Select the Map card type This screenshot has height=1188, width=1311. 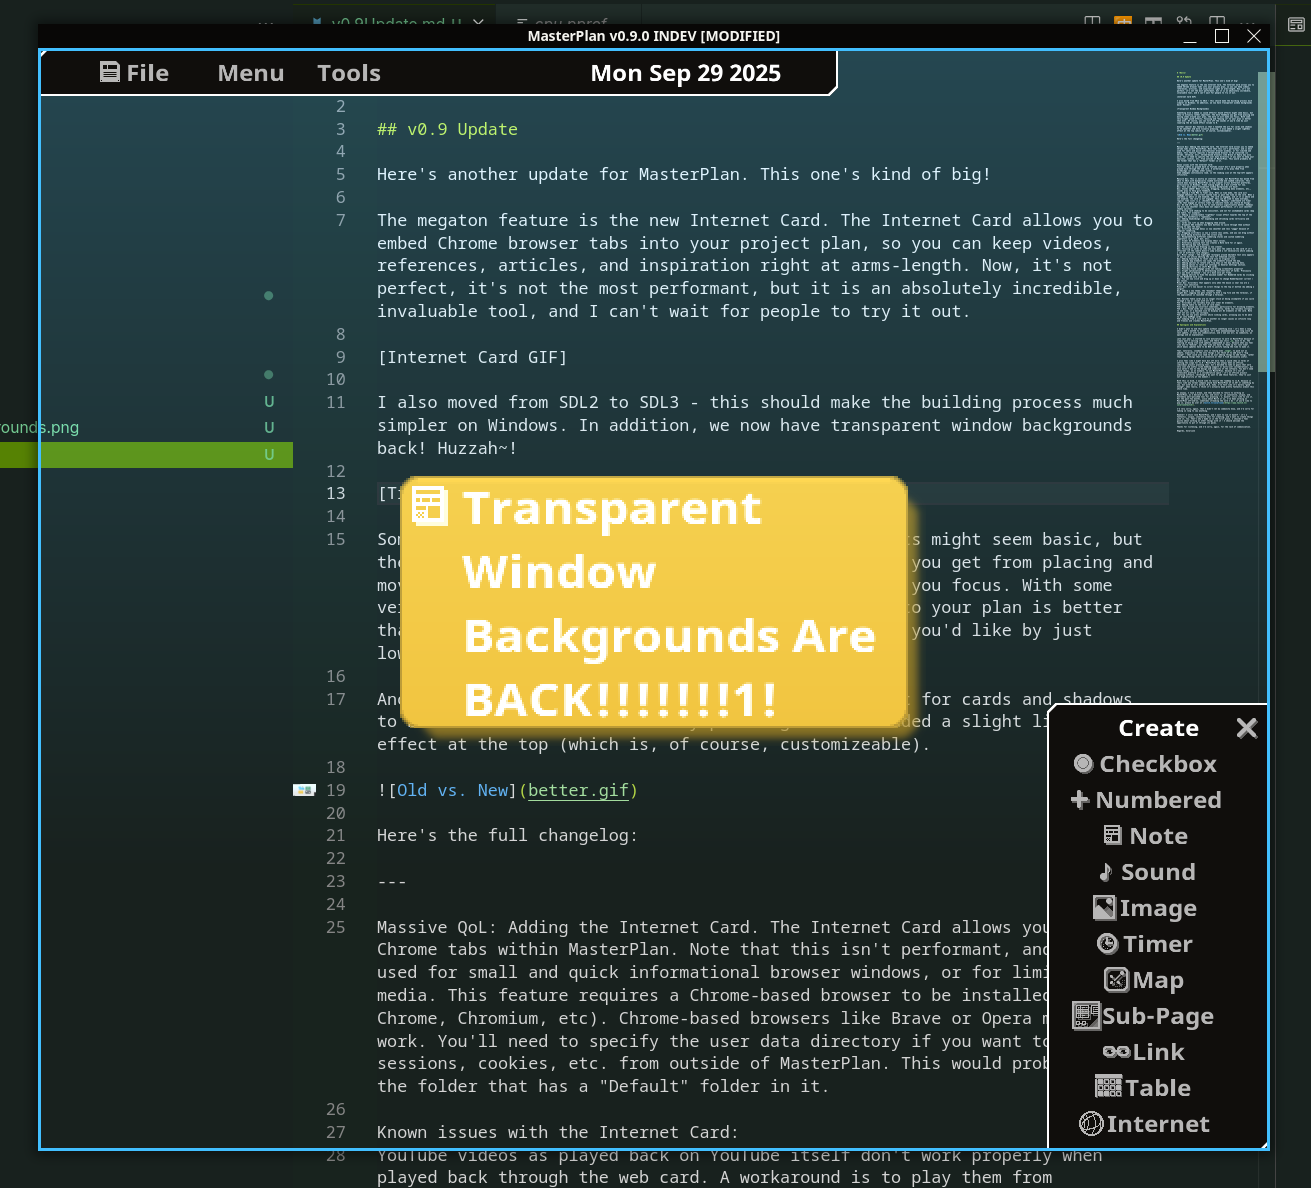pos(1146,980)
